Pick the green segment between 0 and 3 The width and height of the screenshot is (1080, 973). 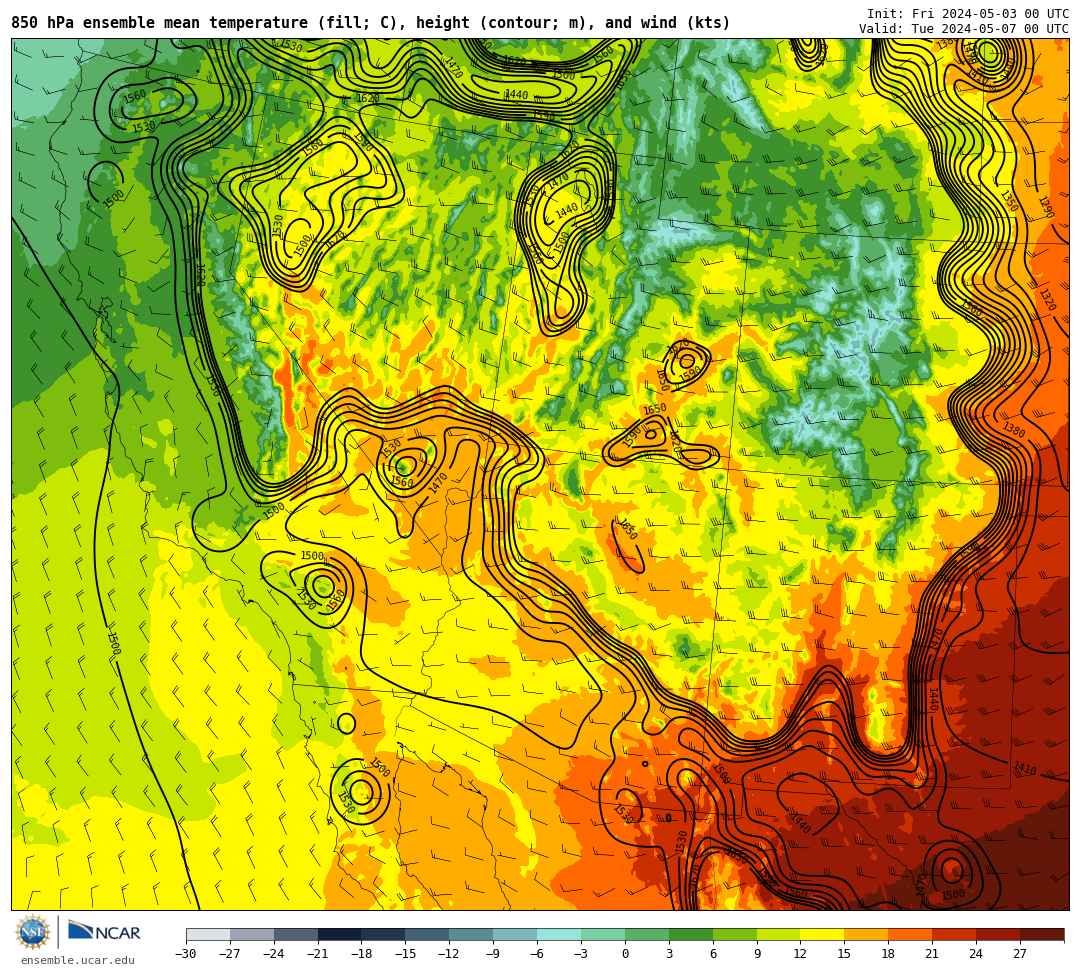pos(647,934)
